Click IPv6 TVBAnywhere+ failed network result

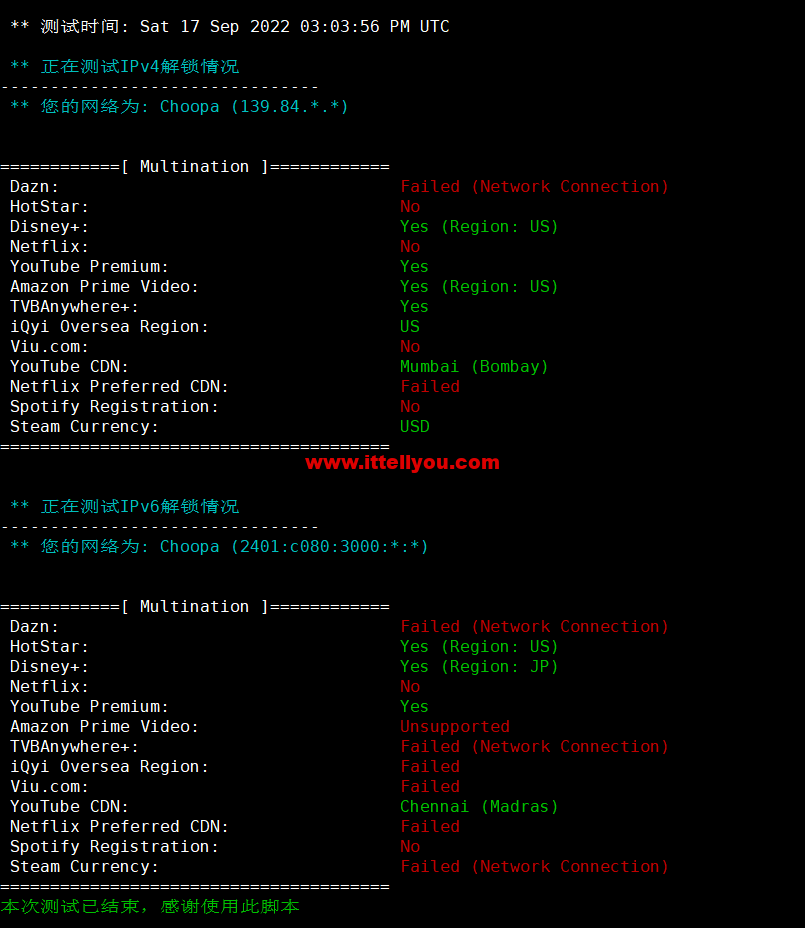534,746
